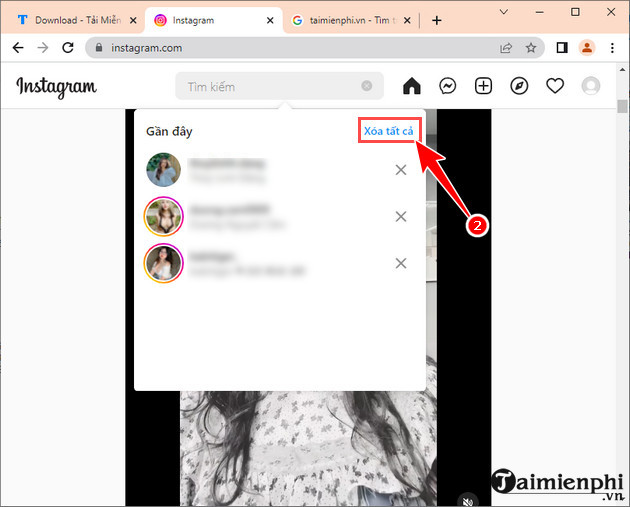Go to Instagram home feed icon

412,86
